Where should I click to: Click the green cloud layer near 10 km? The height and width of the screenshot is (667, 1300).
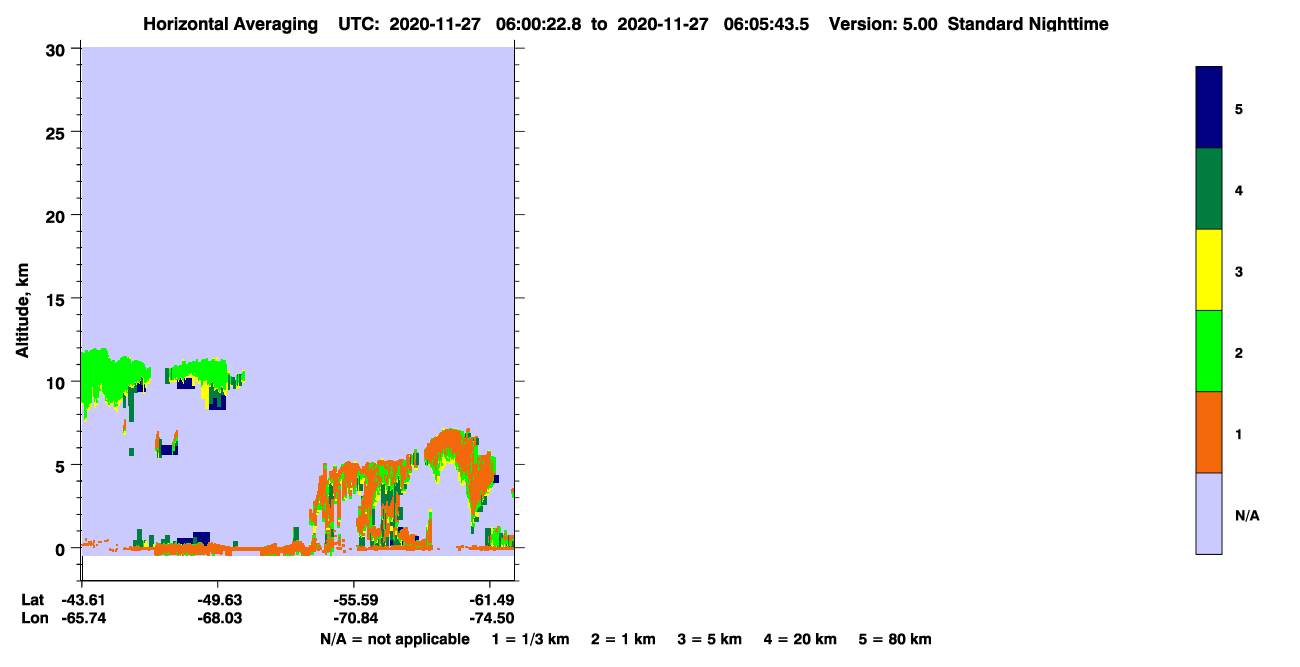coord(110,372)
